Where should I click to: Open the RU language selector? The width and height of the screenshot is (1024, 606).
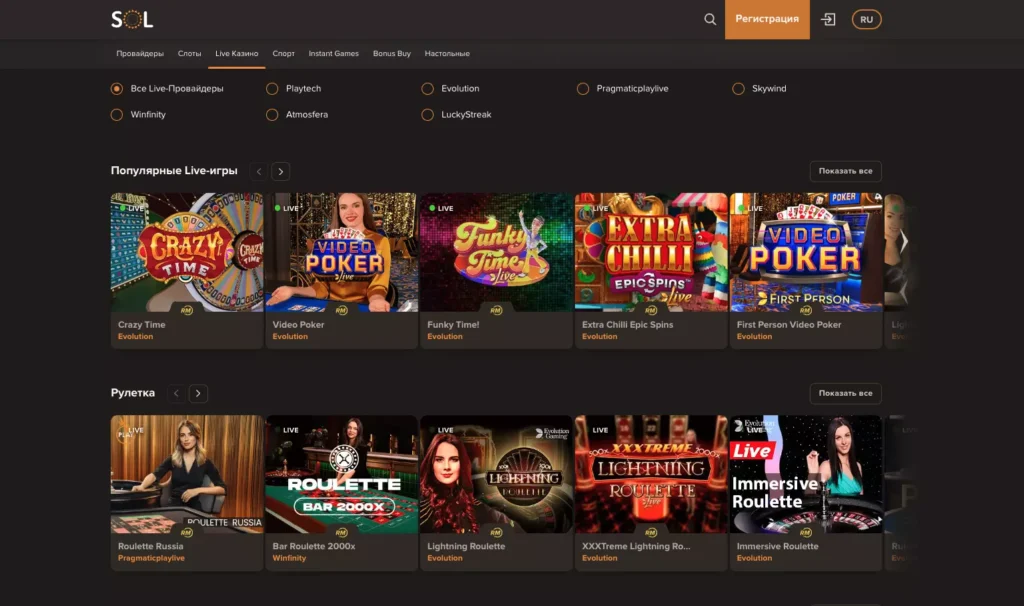(x=866, y=19)
